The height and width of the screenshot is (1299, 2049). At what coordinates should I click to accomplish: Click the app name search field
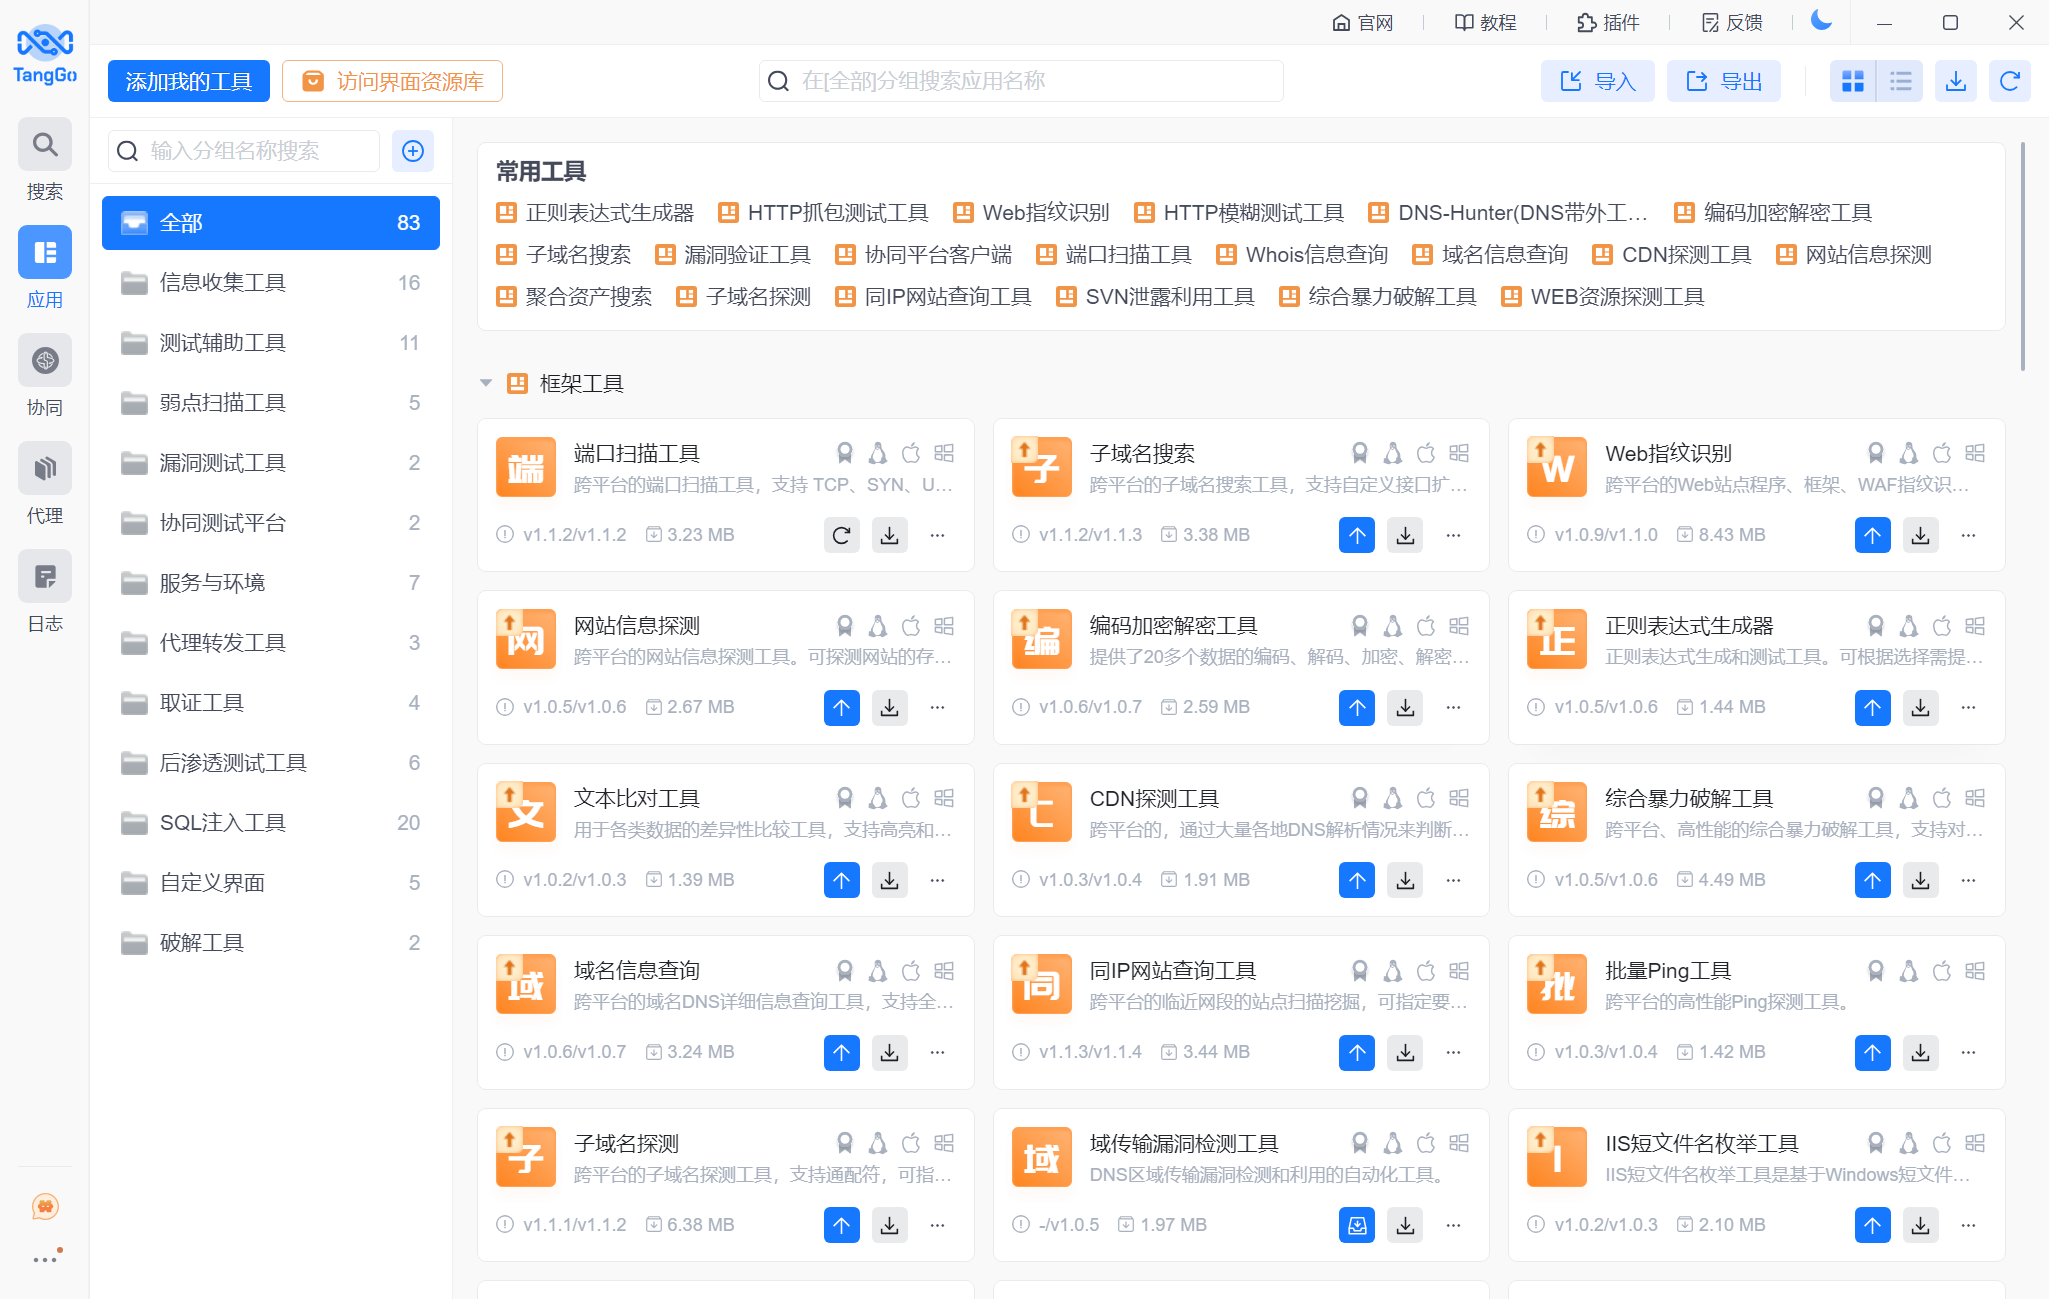pyautogui.click(x=1020, y=81)
